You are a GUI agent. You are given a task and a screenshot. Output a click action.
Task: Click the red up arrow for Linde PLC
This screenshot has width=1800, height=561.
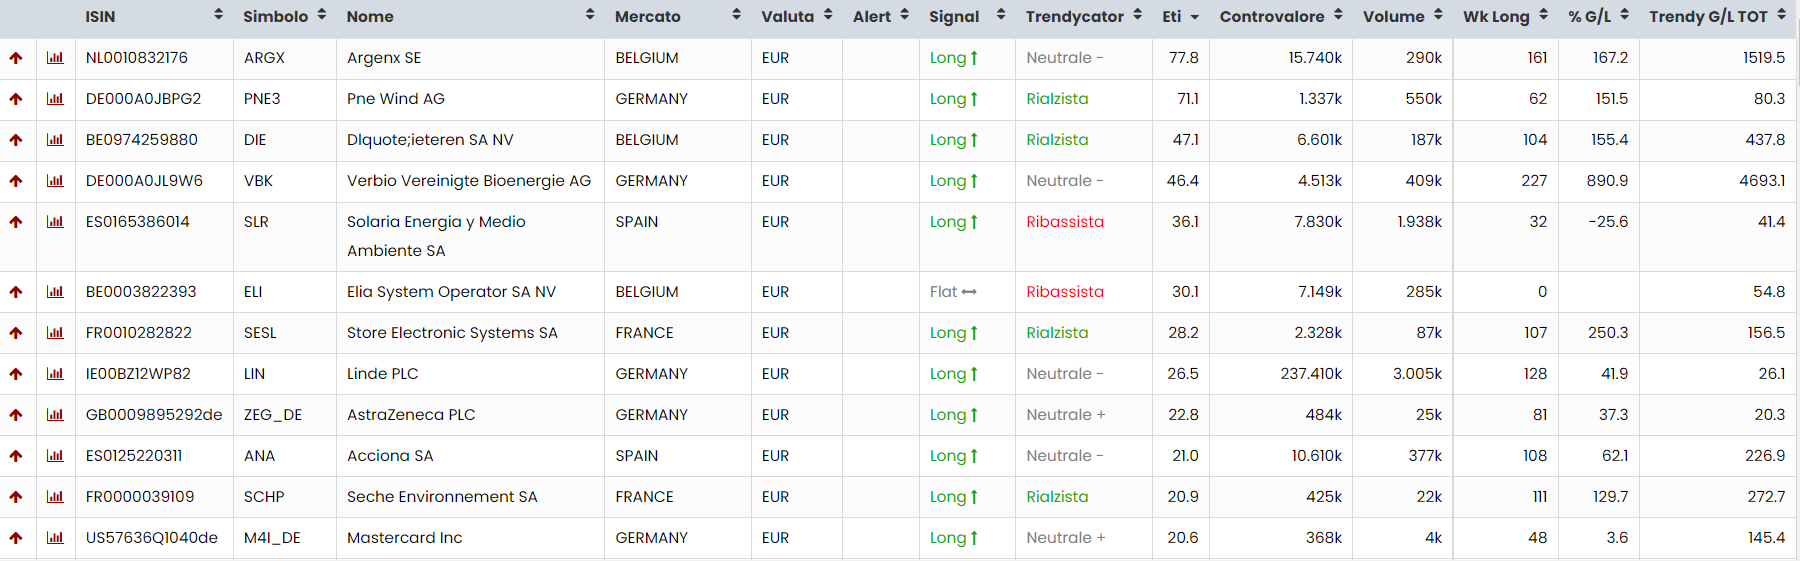point(16,374)
